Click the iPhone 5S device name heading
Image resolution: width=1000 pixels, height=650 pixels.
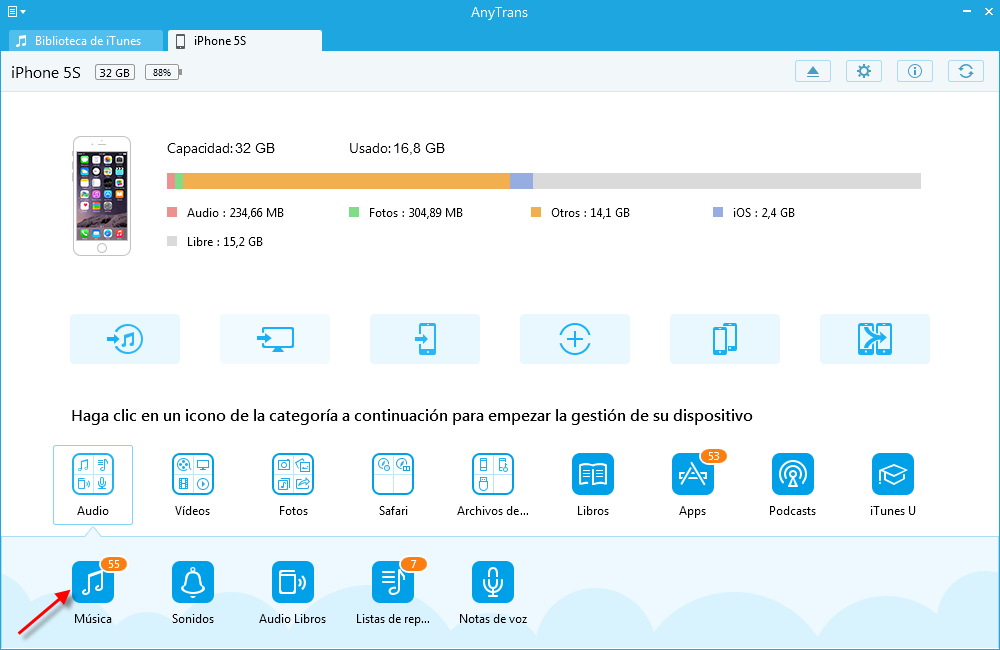tap(46, 73)
